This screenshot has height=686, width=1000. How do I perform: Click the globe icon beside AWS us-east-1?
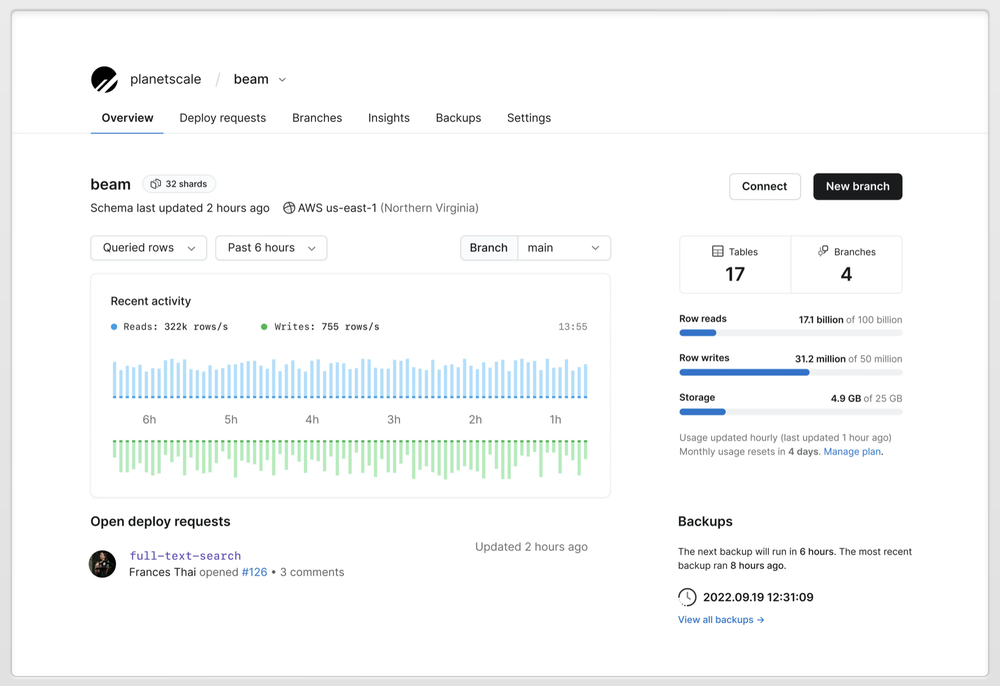[289, 208]
